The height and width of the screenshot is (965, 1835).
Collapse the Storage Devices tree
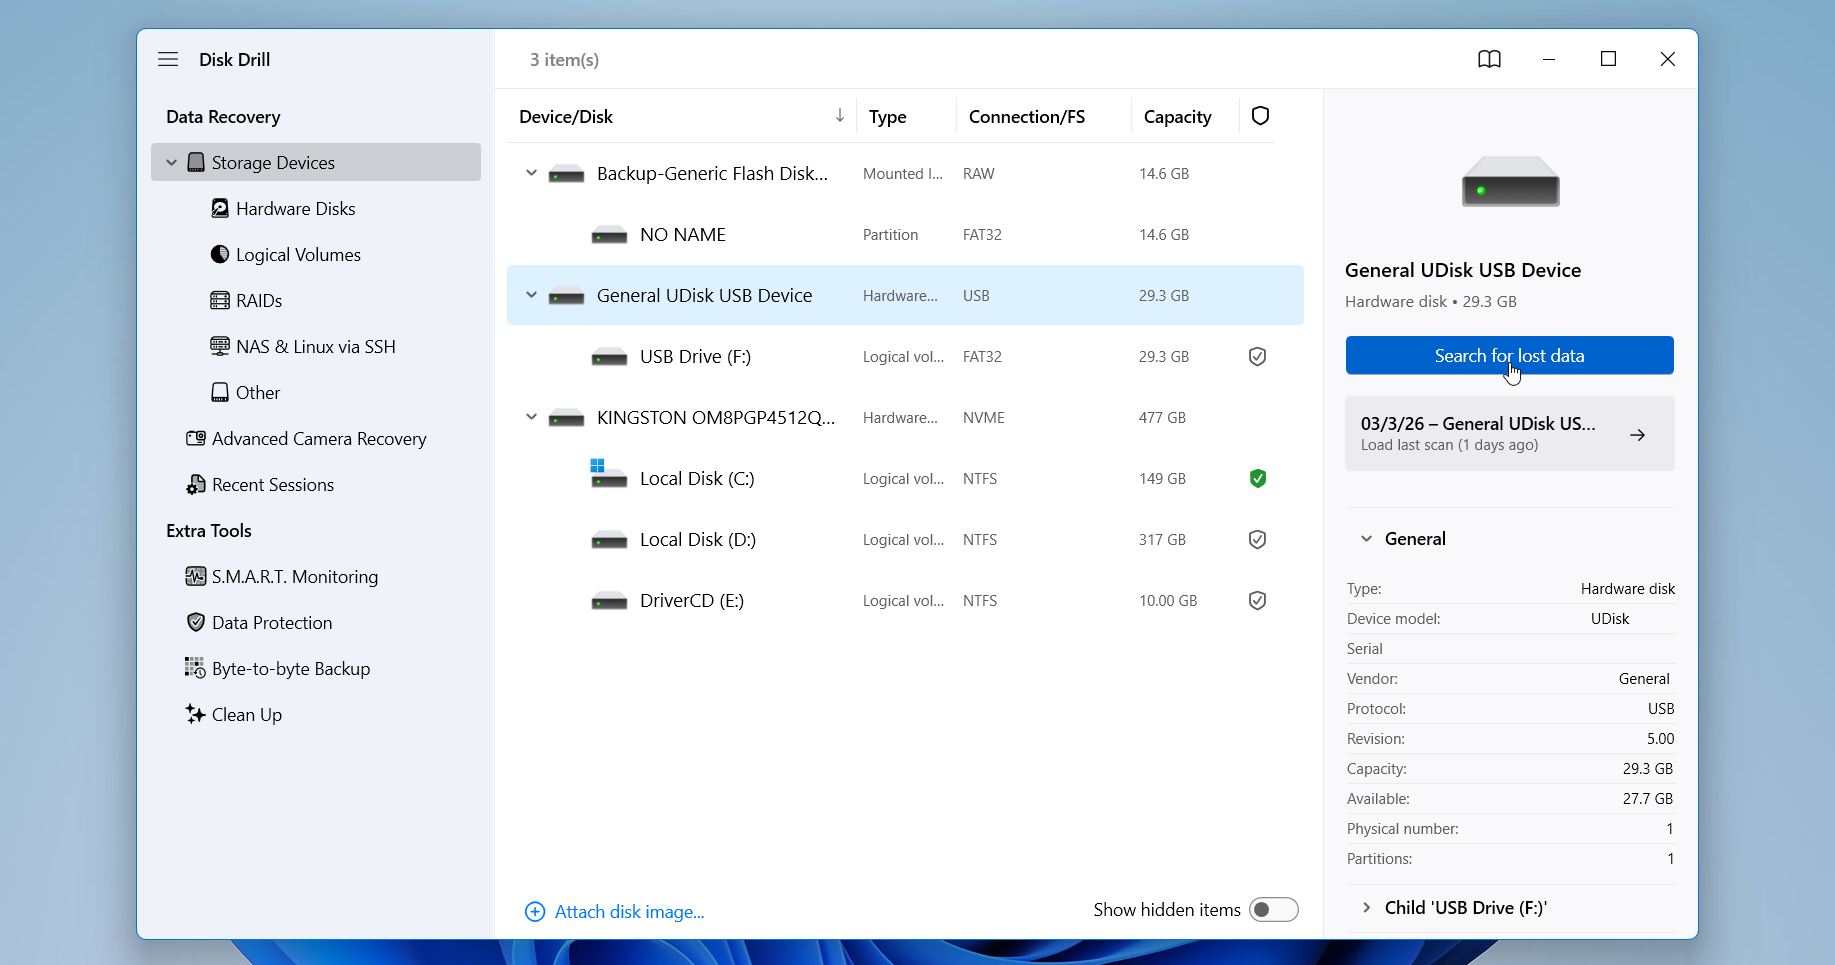pos(172,163)
